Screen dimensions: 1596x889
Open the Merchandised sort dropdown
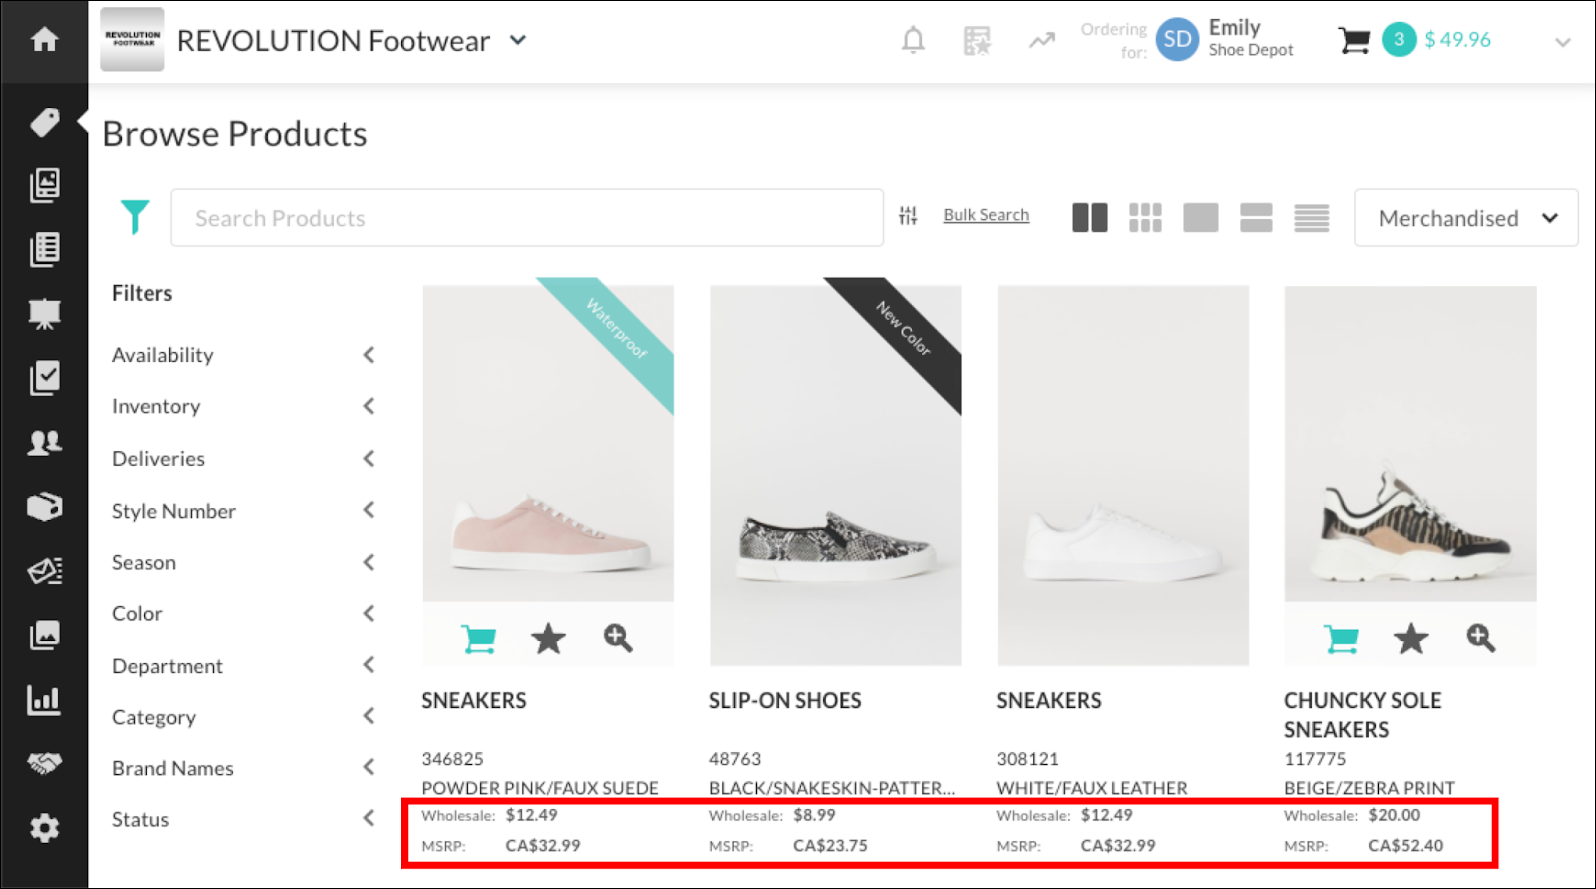point(1465,218)
